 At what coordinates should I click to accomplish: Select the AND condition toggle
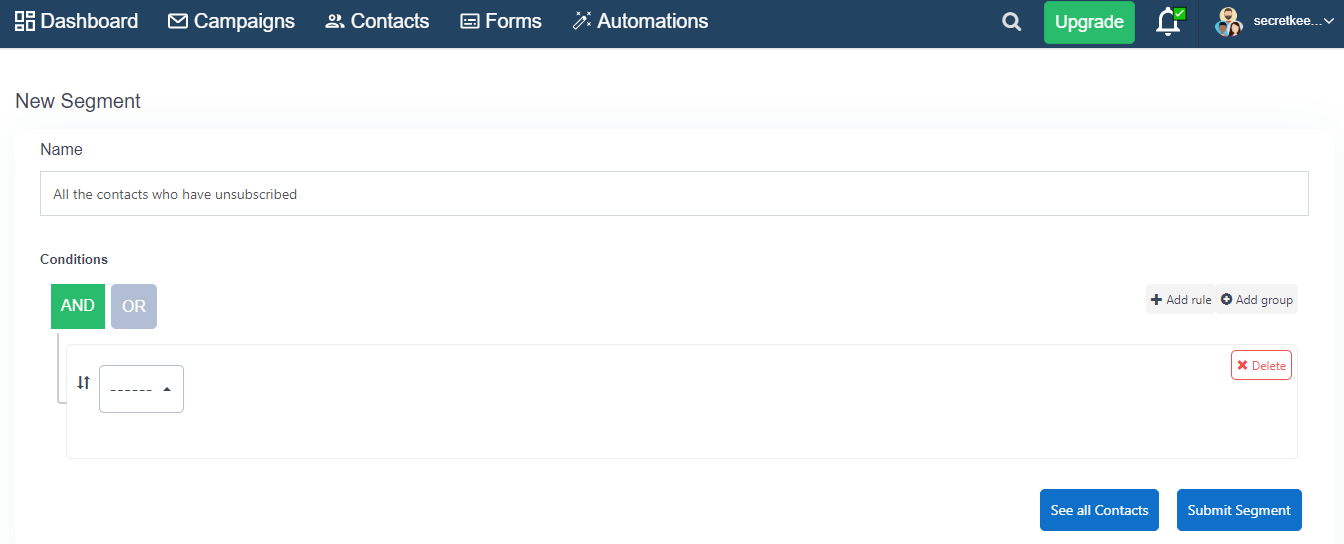coord(78,306)
